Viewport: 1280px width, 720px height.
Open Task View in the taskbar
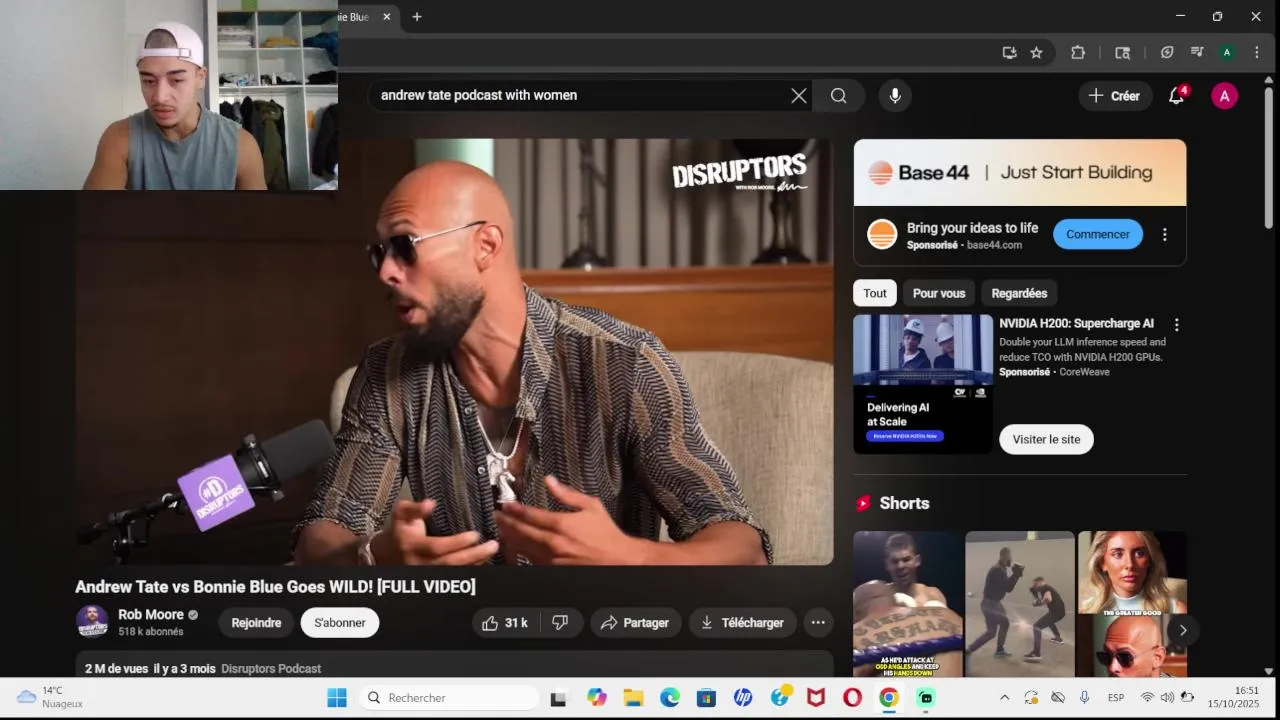(x=558, y=698)
